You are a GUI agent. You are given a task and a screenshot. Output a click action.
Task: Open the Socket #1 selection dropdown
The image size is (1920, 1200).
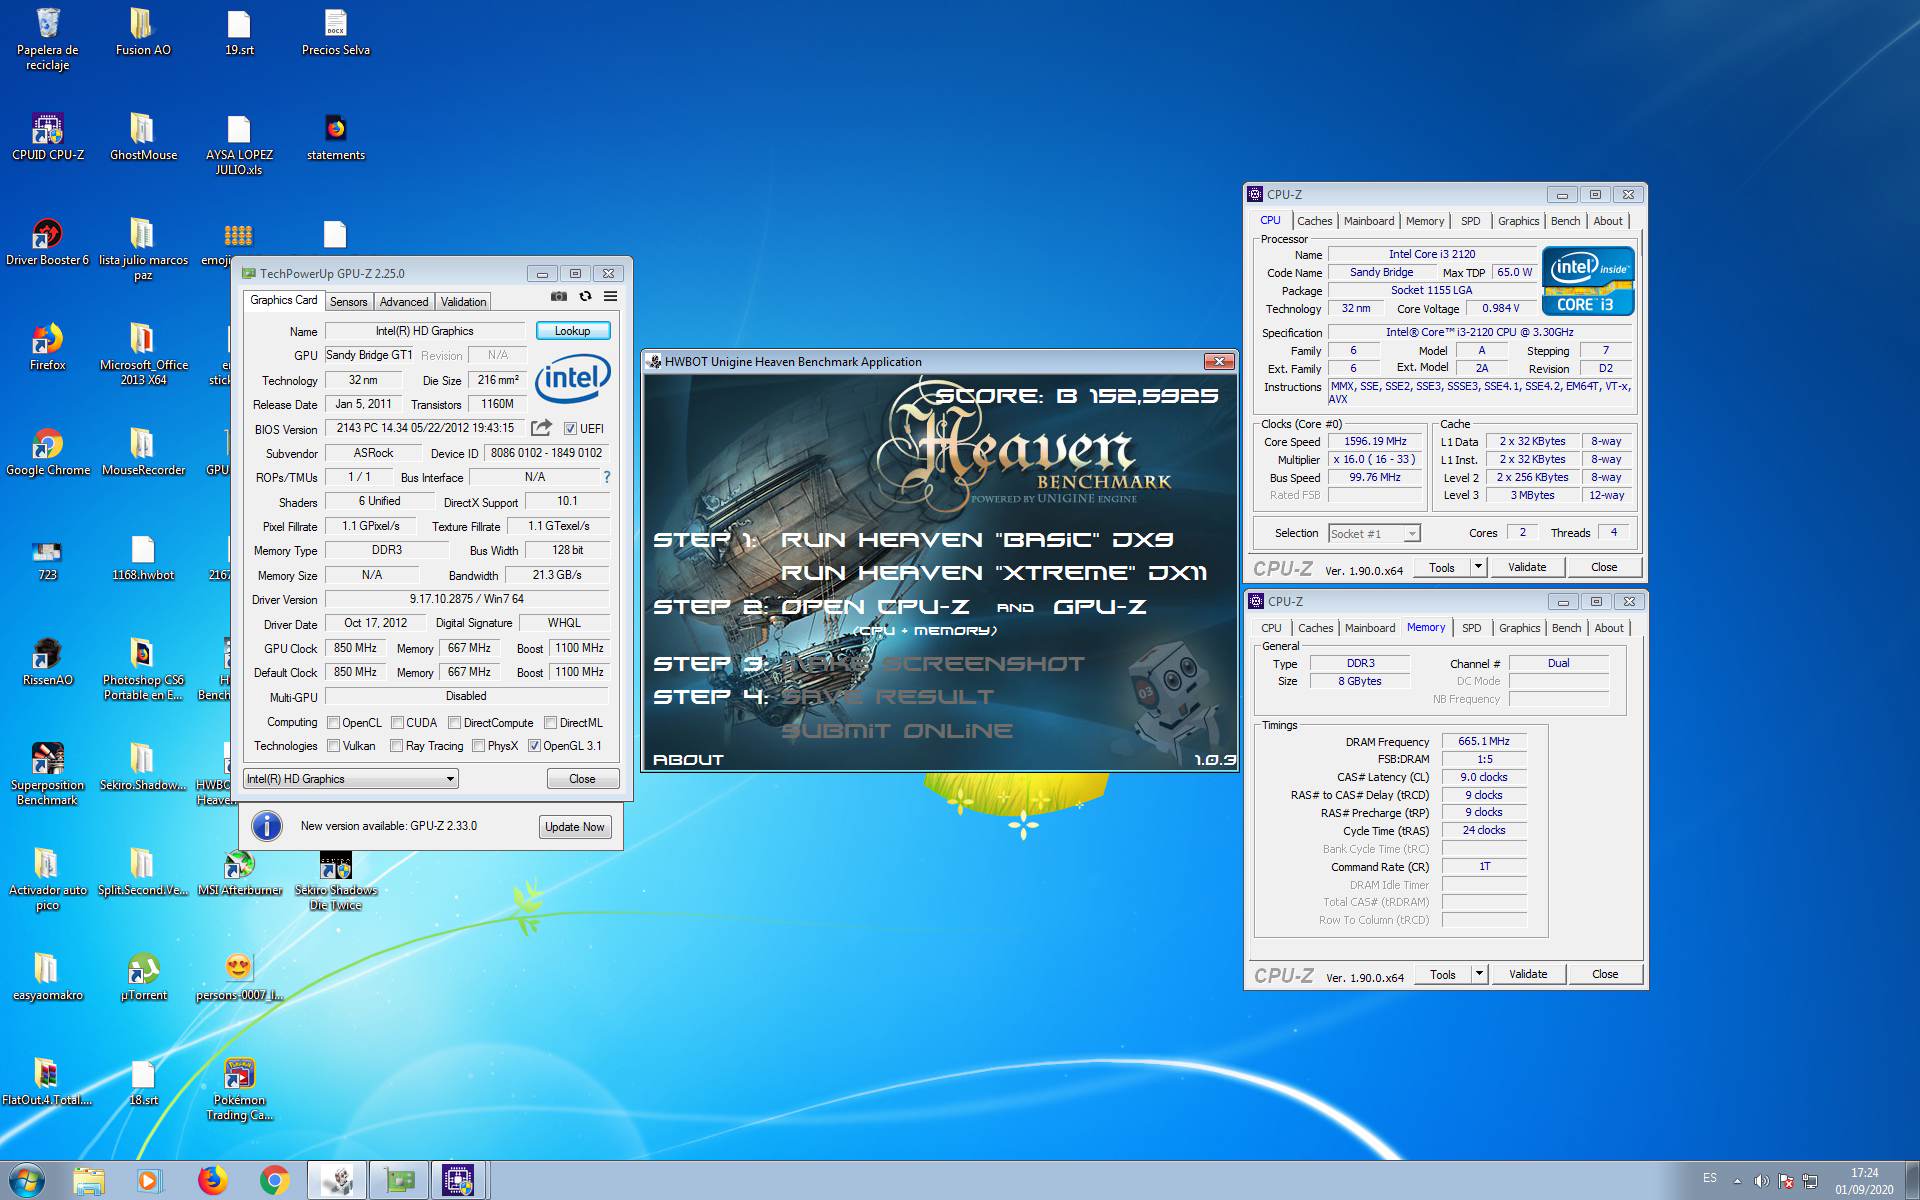[1374, 533]
